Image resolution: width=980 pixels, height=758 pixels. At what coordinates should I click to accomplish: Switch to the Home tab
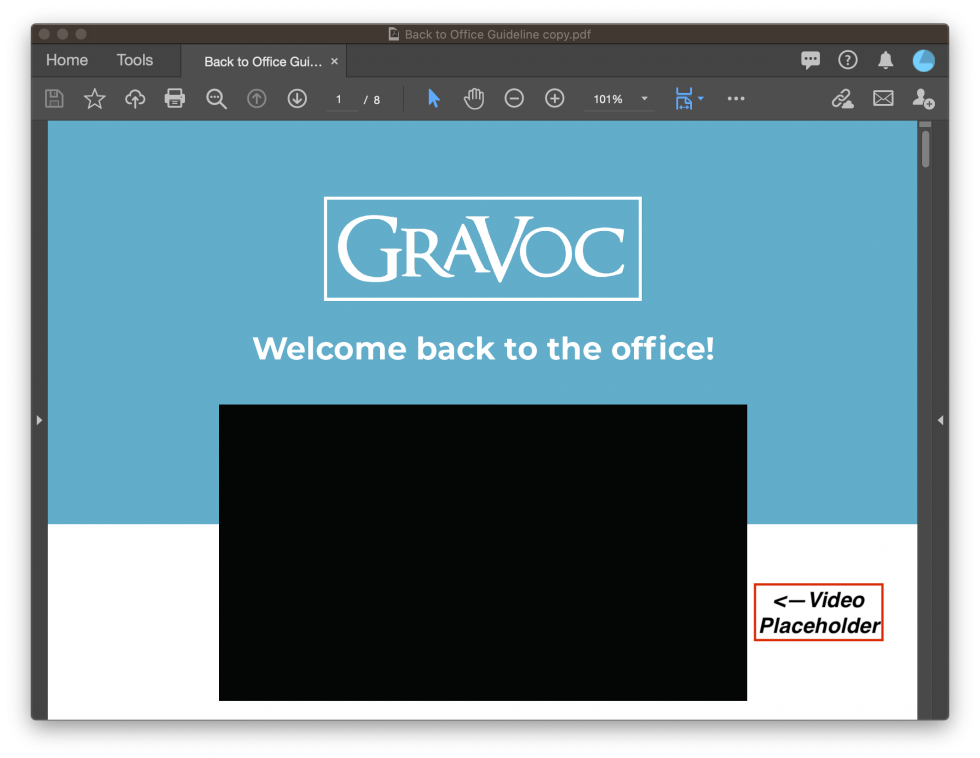click(66, 60)
